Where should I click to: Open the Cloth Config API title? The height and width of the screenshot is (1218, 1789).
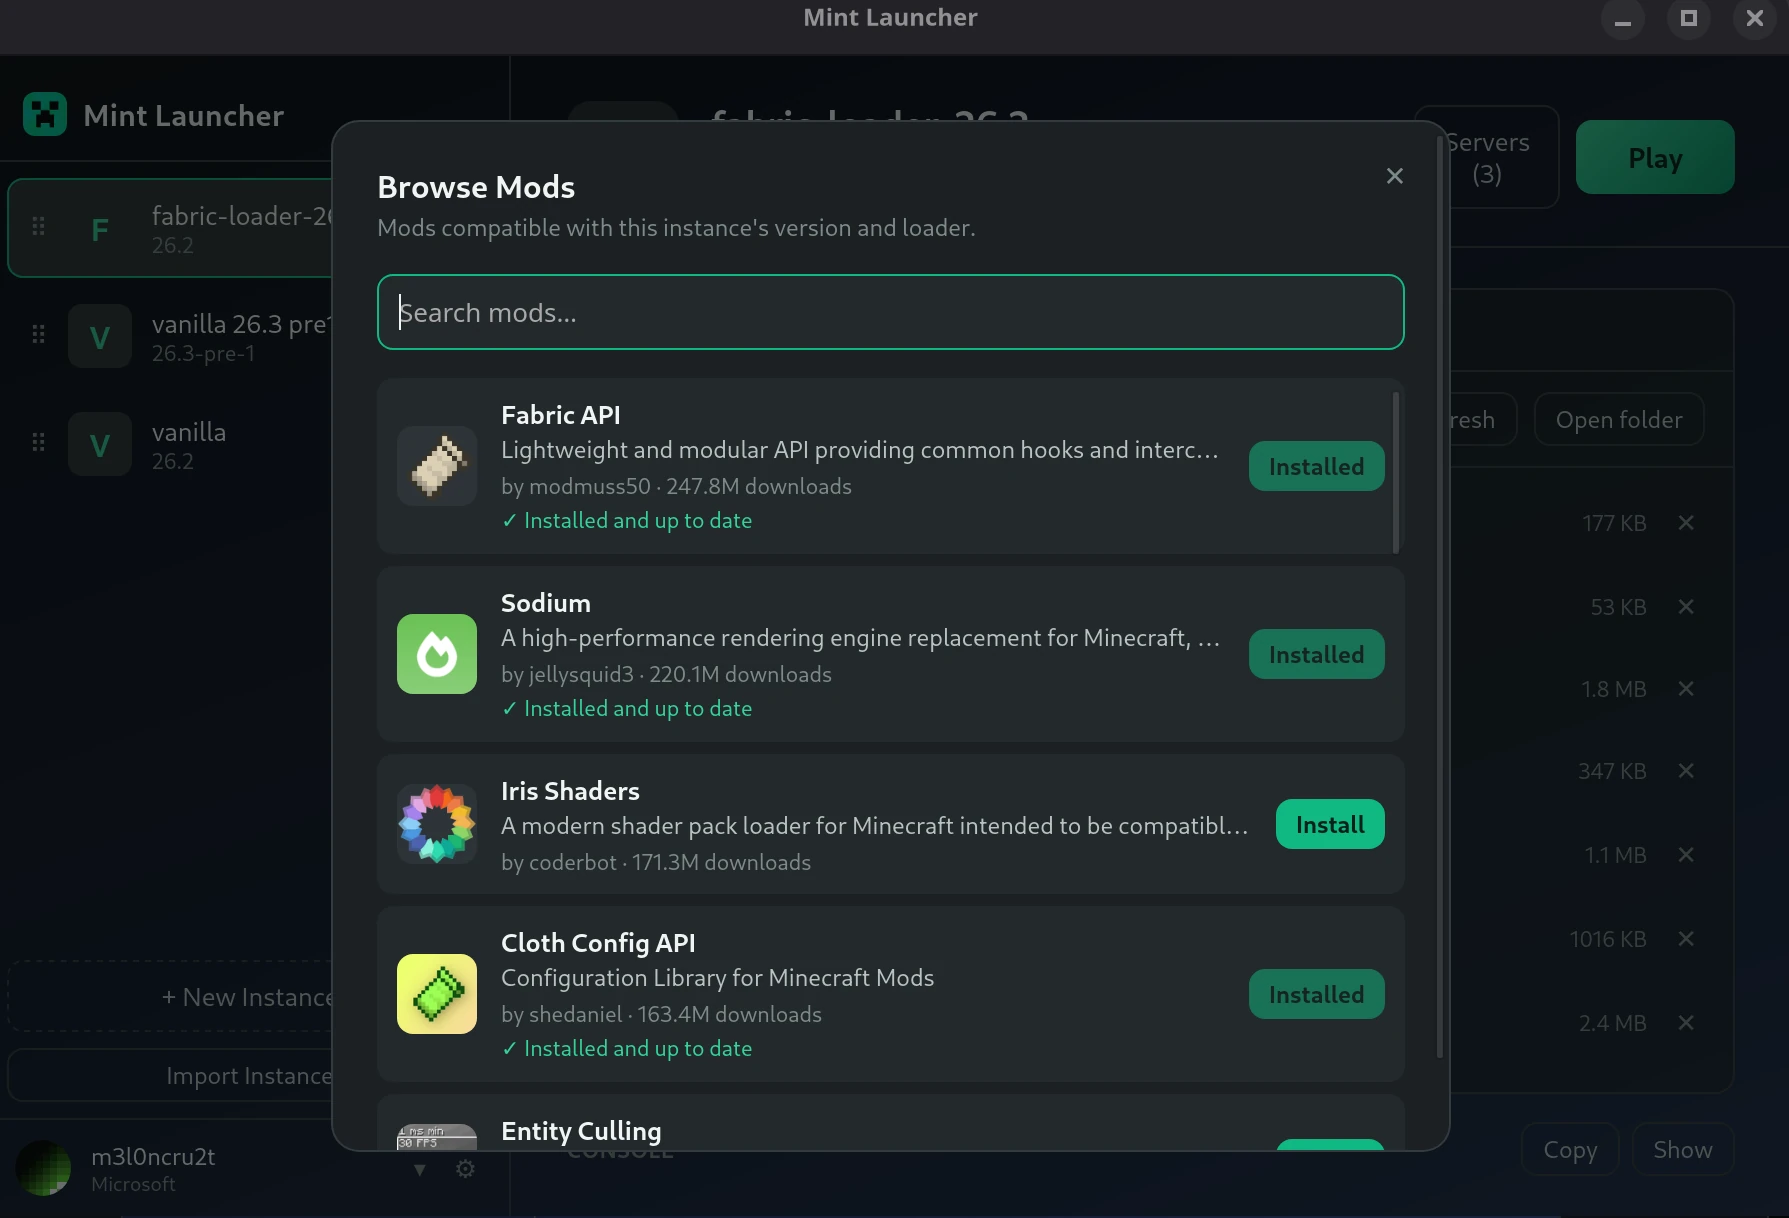tap(598, 942)
